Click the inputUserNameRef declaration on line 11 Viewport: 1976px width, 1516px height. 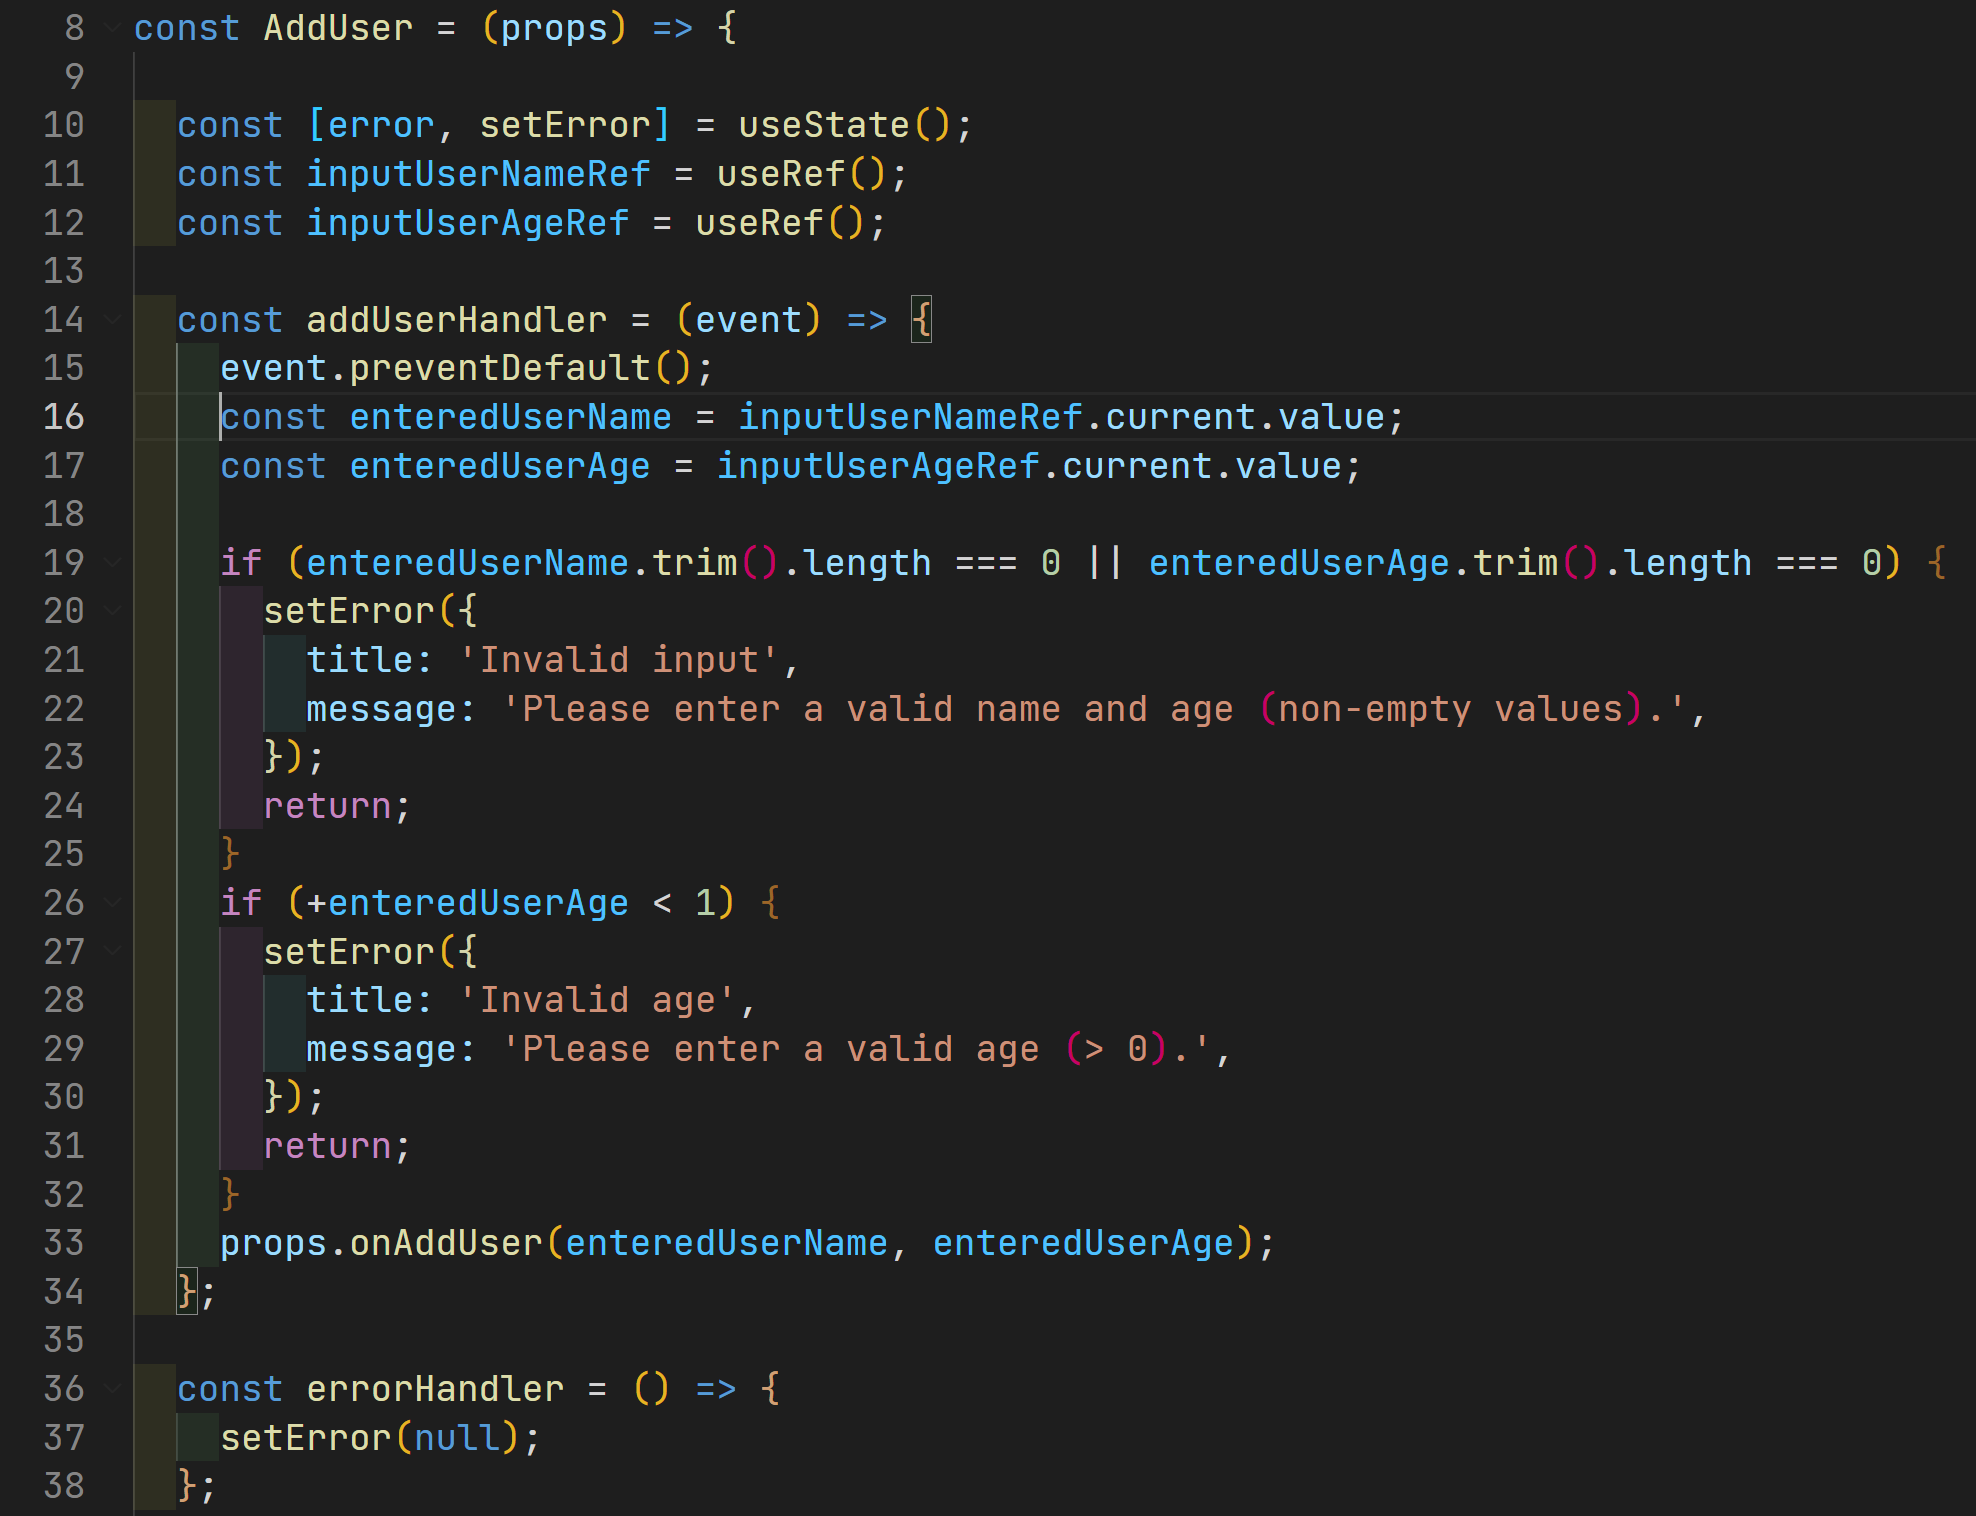tap(478, 175)
